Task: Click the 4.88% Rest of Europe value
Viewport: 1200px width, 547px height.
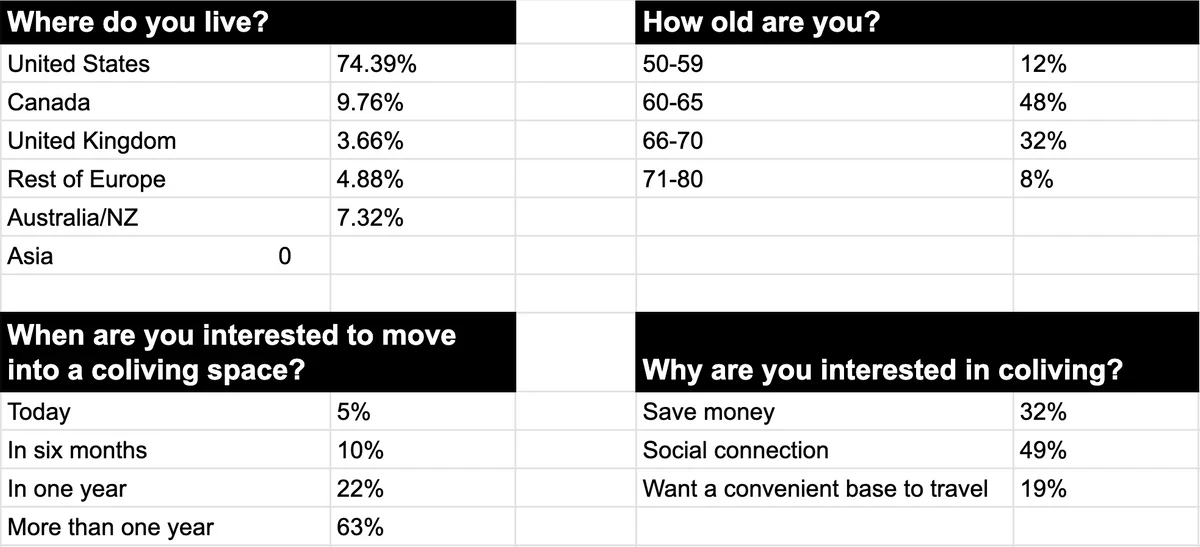Action: pos(423,180)
